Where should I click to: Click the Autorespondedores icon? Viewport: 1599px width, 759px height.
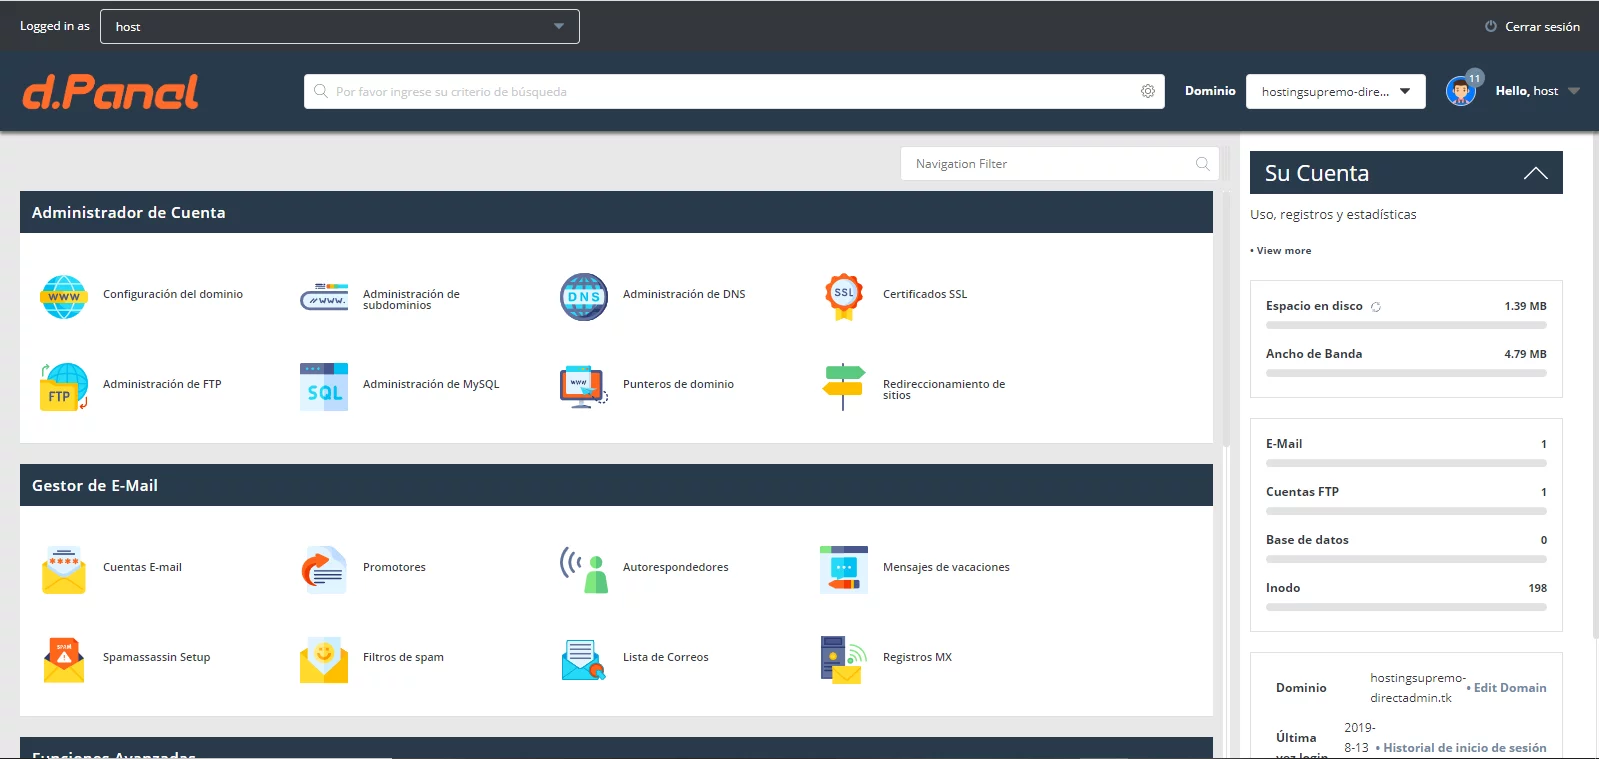pos(584,570)
